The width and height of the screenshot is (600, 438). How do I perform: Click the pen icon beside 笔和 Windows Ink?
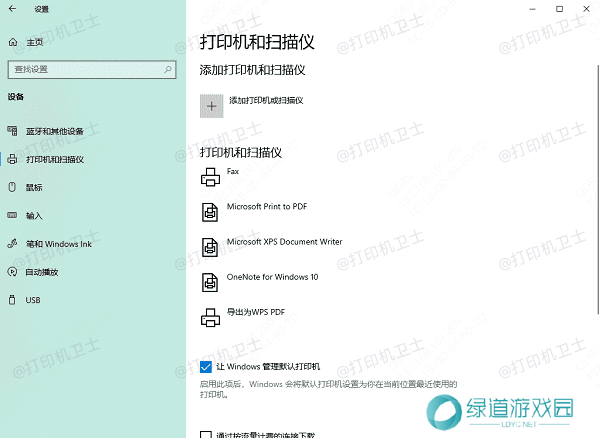click(12, 244)
